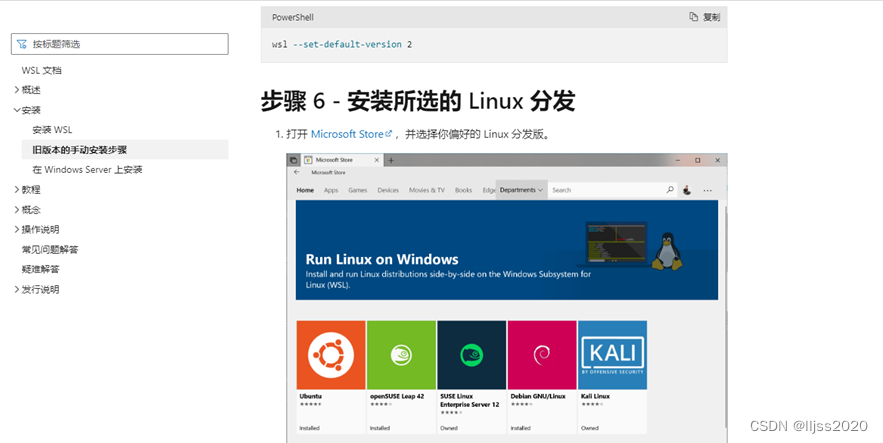Close the Microsoft Store tab

(377, 160)
